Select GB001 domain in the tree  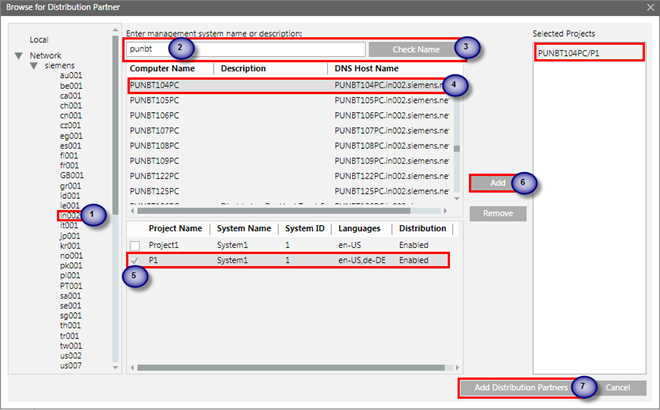[x=72, y=175]
